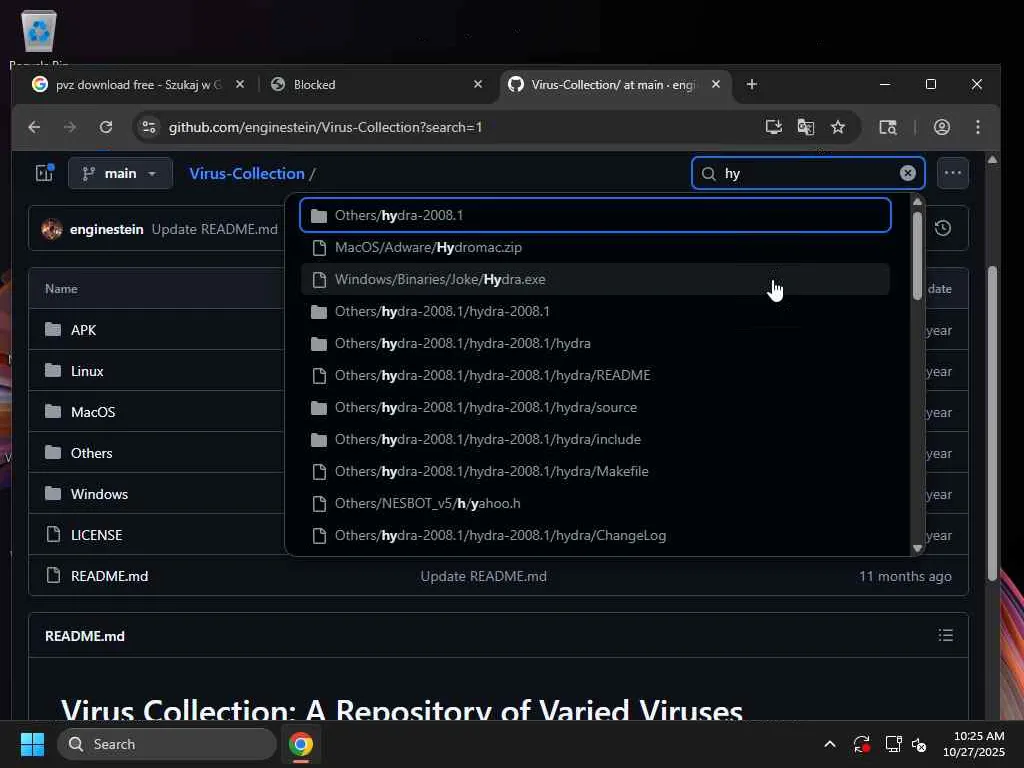Screen dimensions: 1024x768
Task: Clear the file search field
Action: (x=908, y=173)
